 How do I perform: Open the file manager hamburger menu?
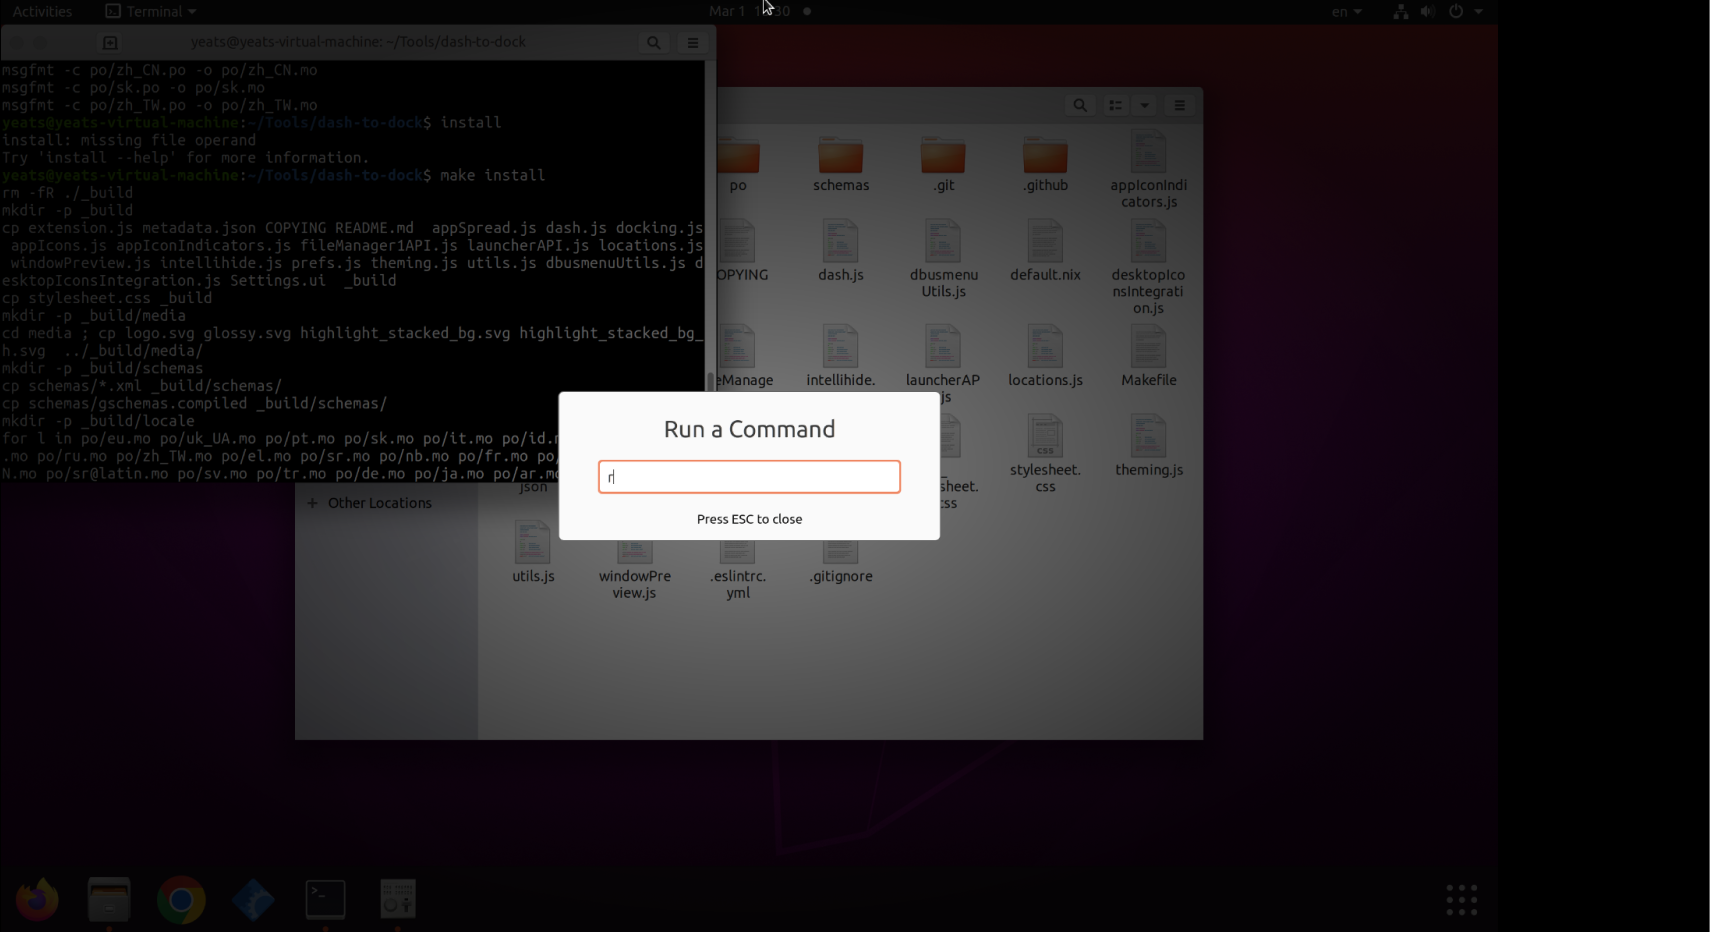pyautogui.click(x=1178, y=104)
